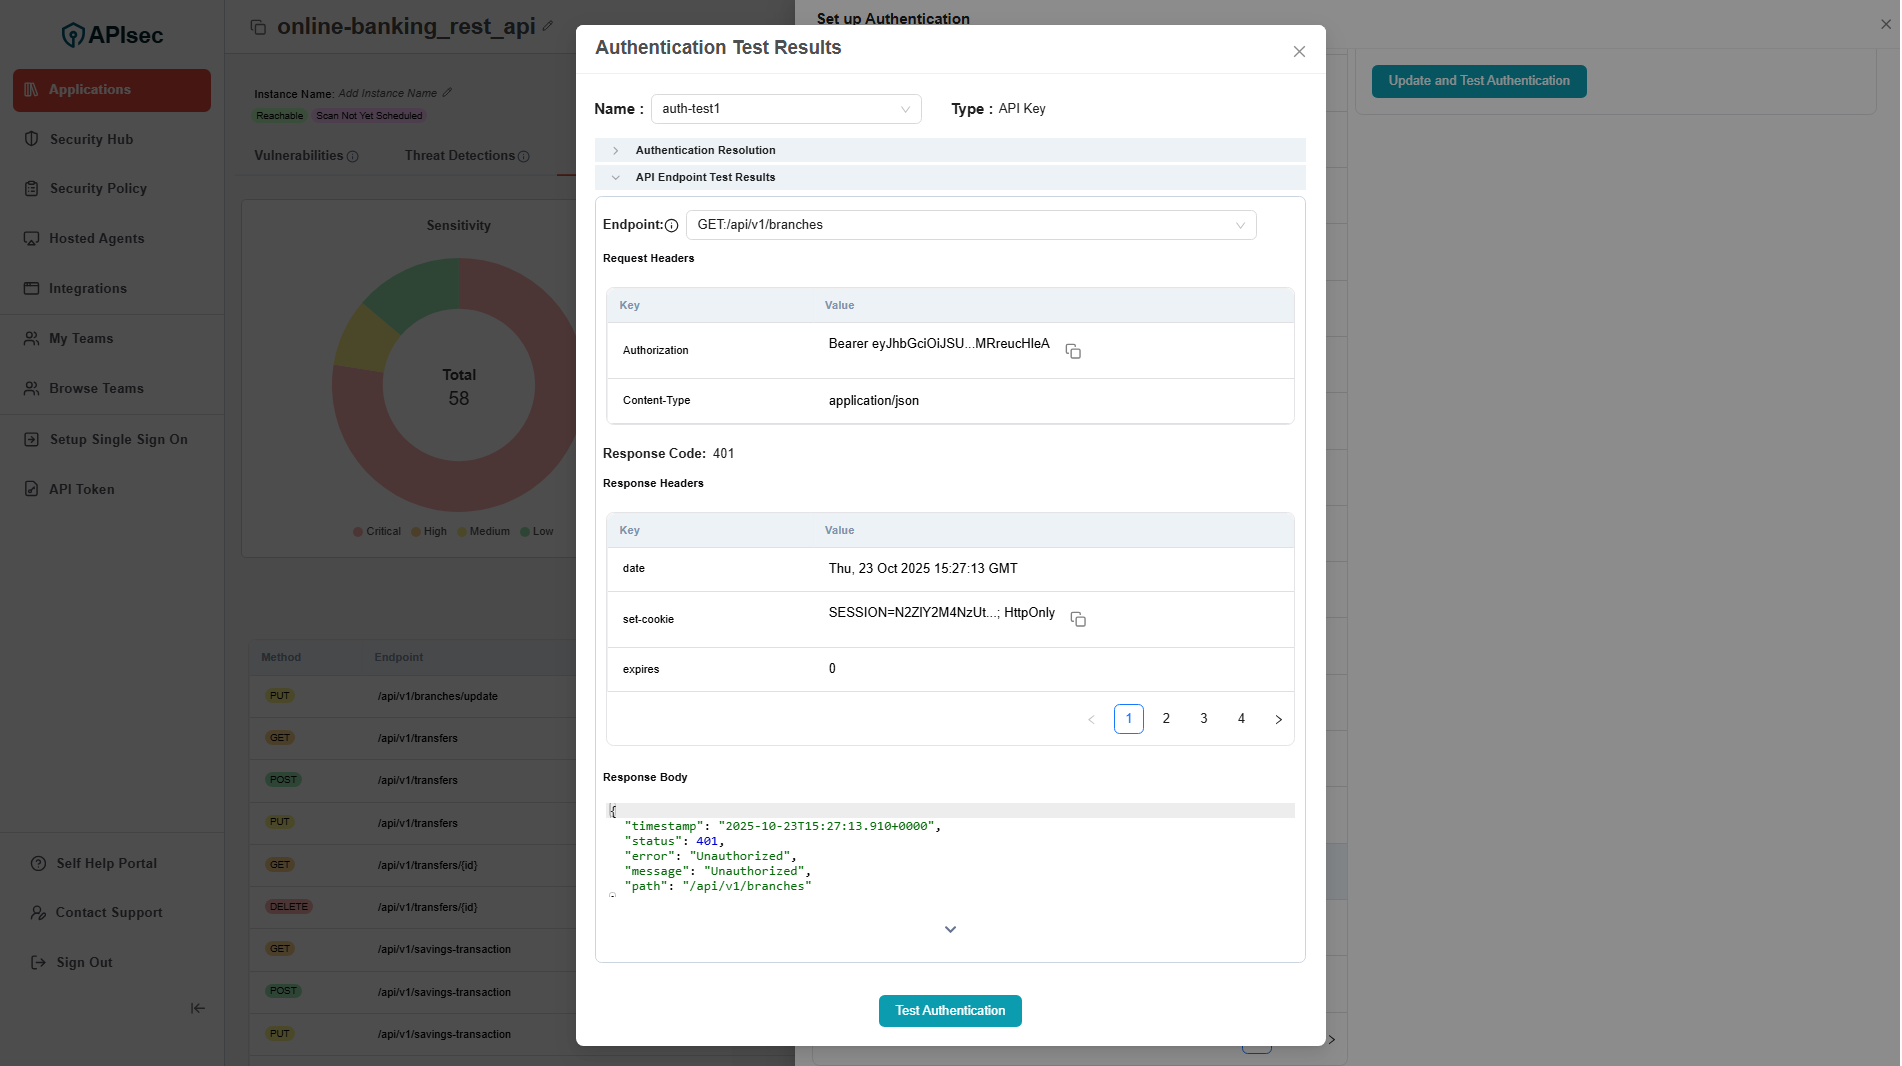Click the edit pencil next to application name

pyautogui.click(x=548, y=26)
